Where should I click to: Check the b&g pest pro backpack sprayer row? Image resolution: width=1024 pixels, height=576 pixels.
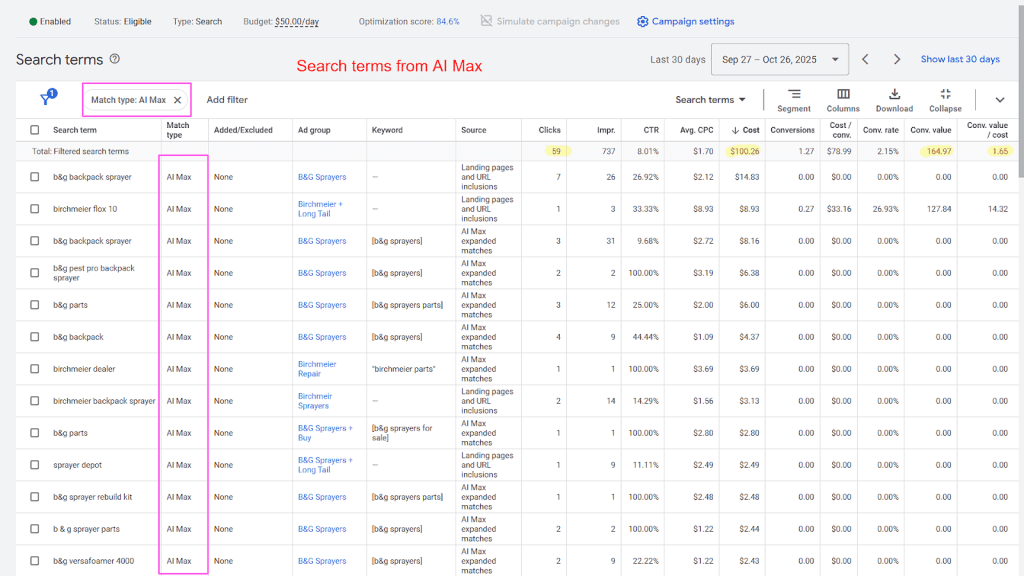click(x=35, y=273)
